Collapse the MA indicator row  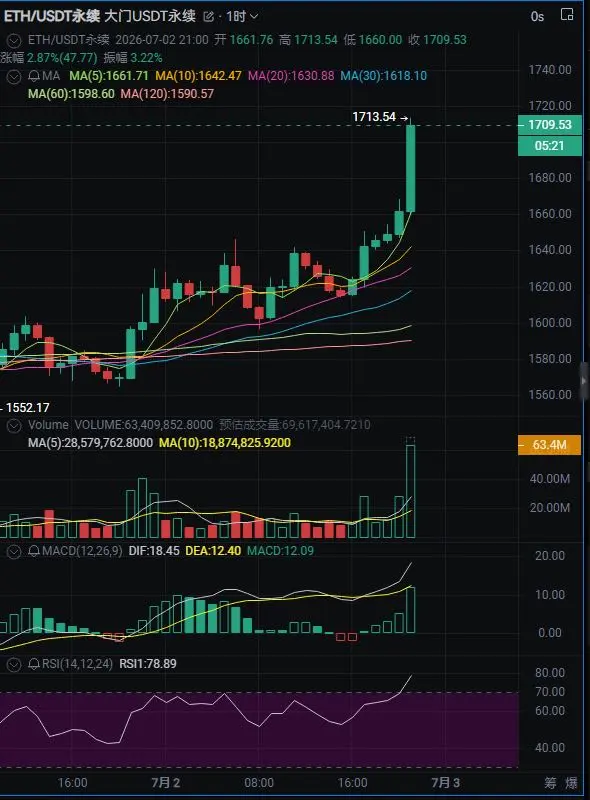click(14, 77)
